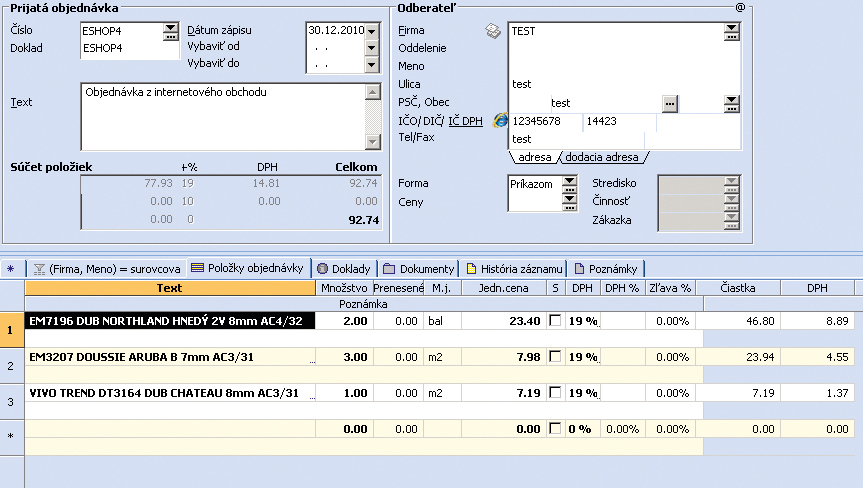Image resolution: width=863 pixels, height=488 pixels.
Task: Tick the S checkbox for EM3207 DOUSSIE ARUBA row
Action: tap(555, 357)
